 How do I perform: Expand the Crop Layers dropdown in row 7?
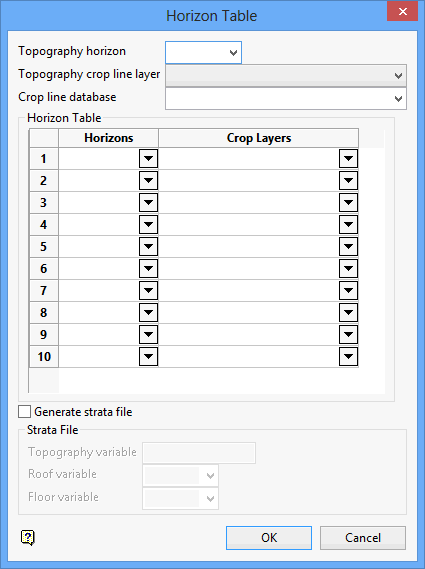[348, 291]
